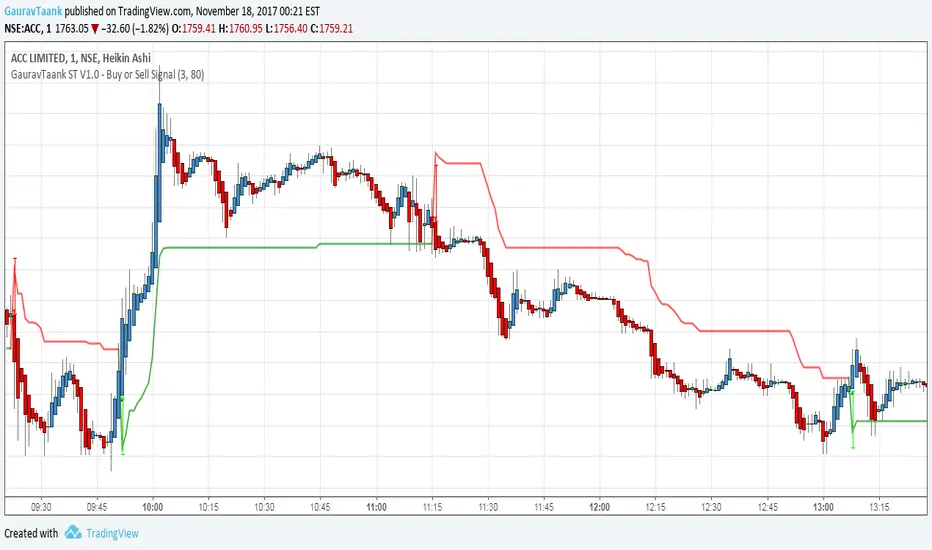Click the 09:30 time axis label
Viewport: 932px width, 550px height.
pyautogui.click(x=41, y=507)
